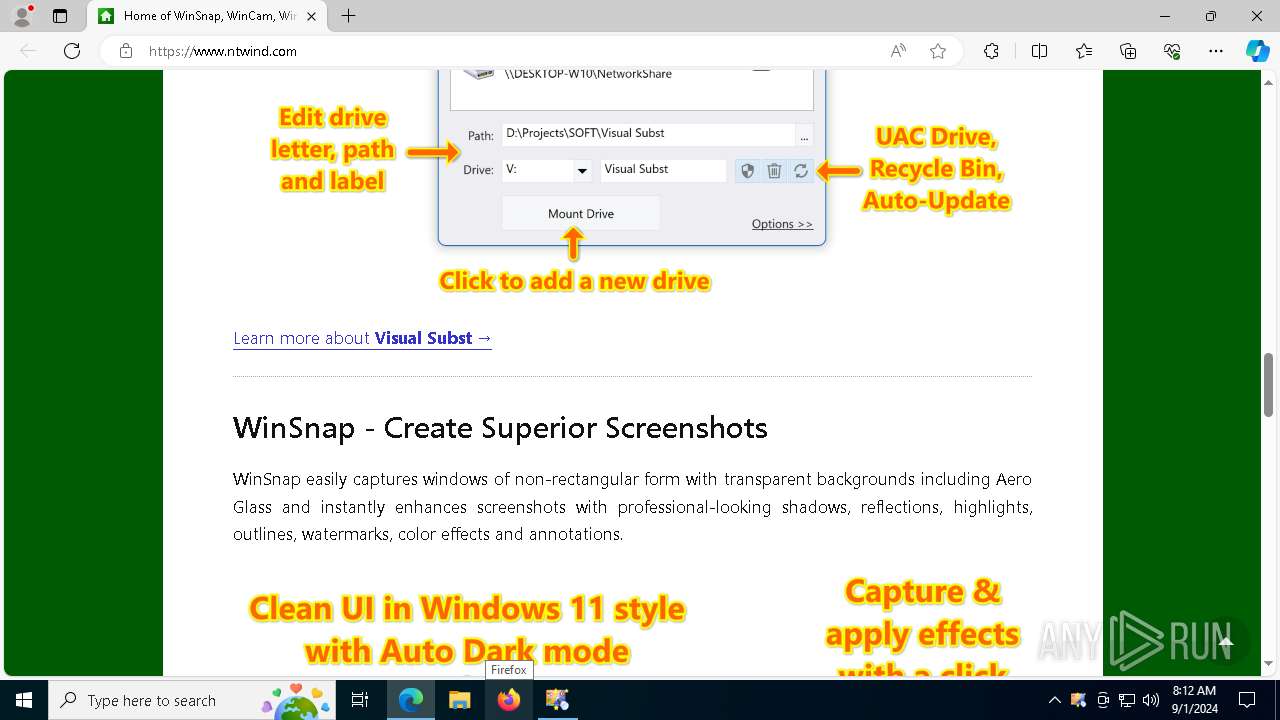The width and height of the screenshot is (1280, 720).
Task: Click the taskbar search box
Action: pos(192,700)
